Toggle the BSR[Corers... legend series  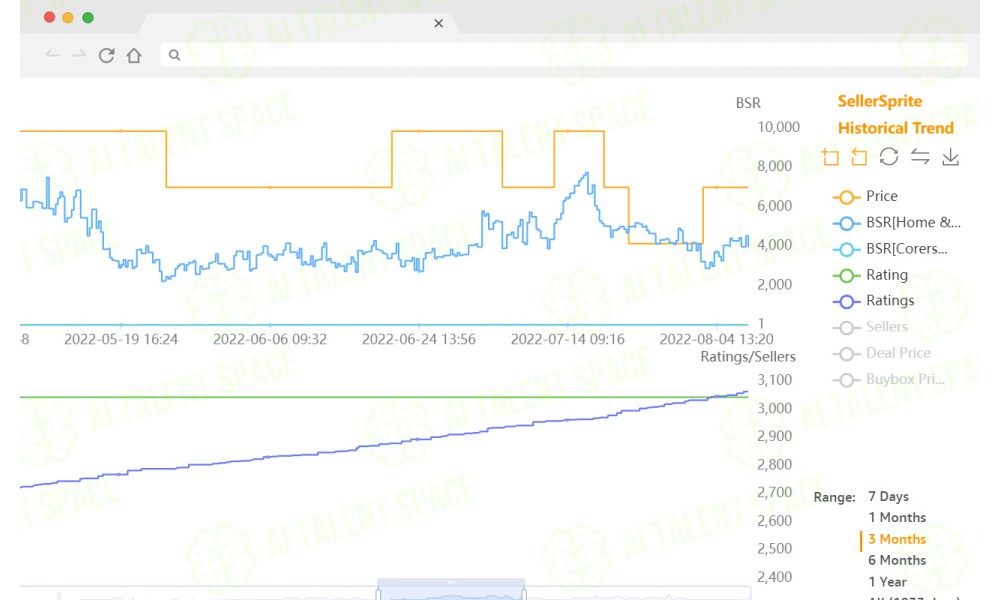tap(890, 249)
